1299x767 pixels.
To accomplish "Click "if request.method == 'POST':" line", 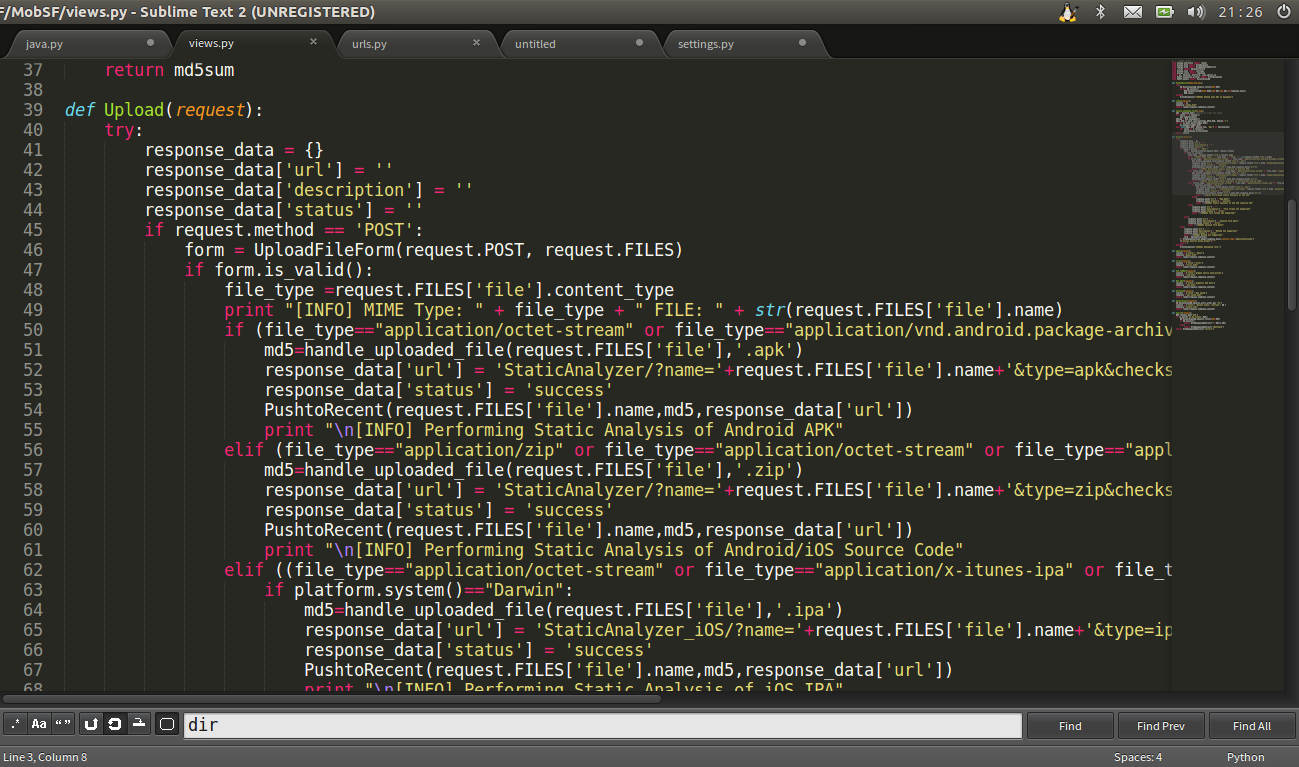I will 284,230.
